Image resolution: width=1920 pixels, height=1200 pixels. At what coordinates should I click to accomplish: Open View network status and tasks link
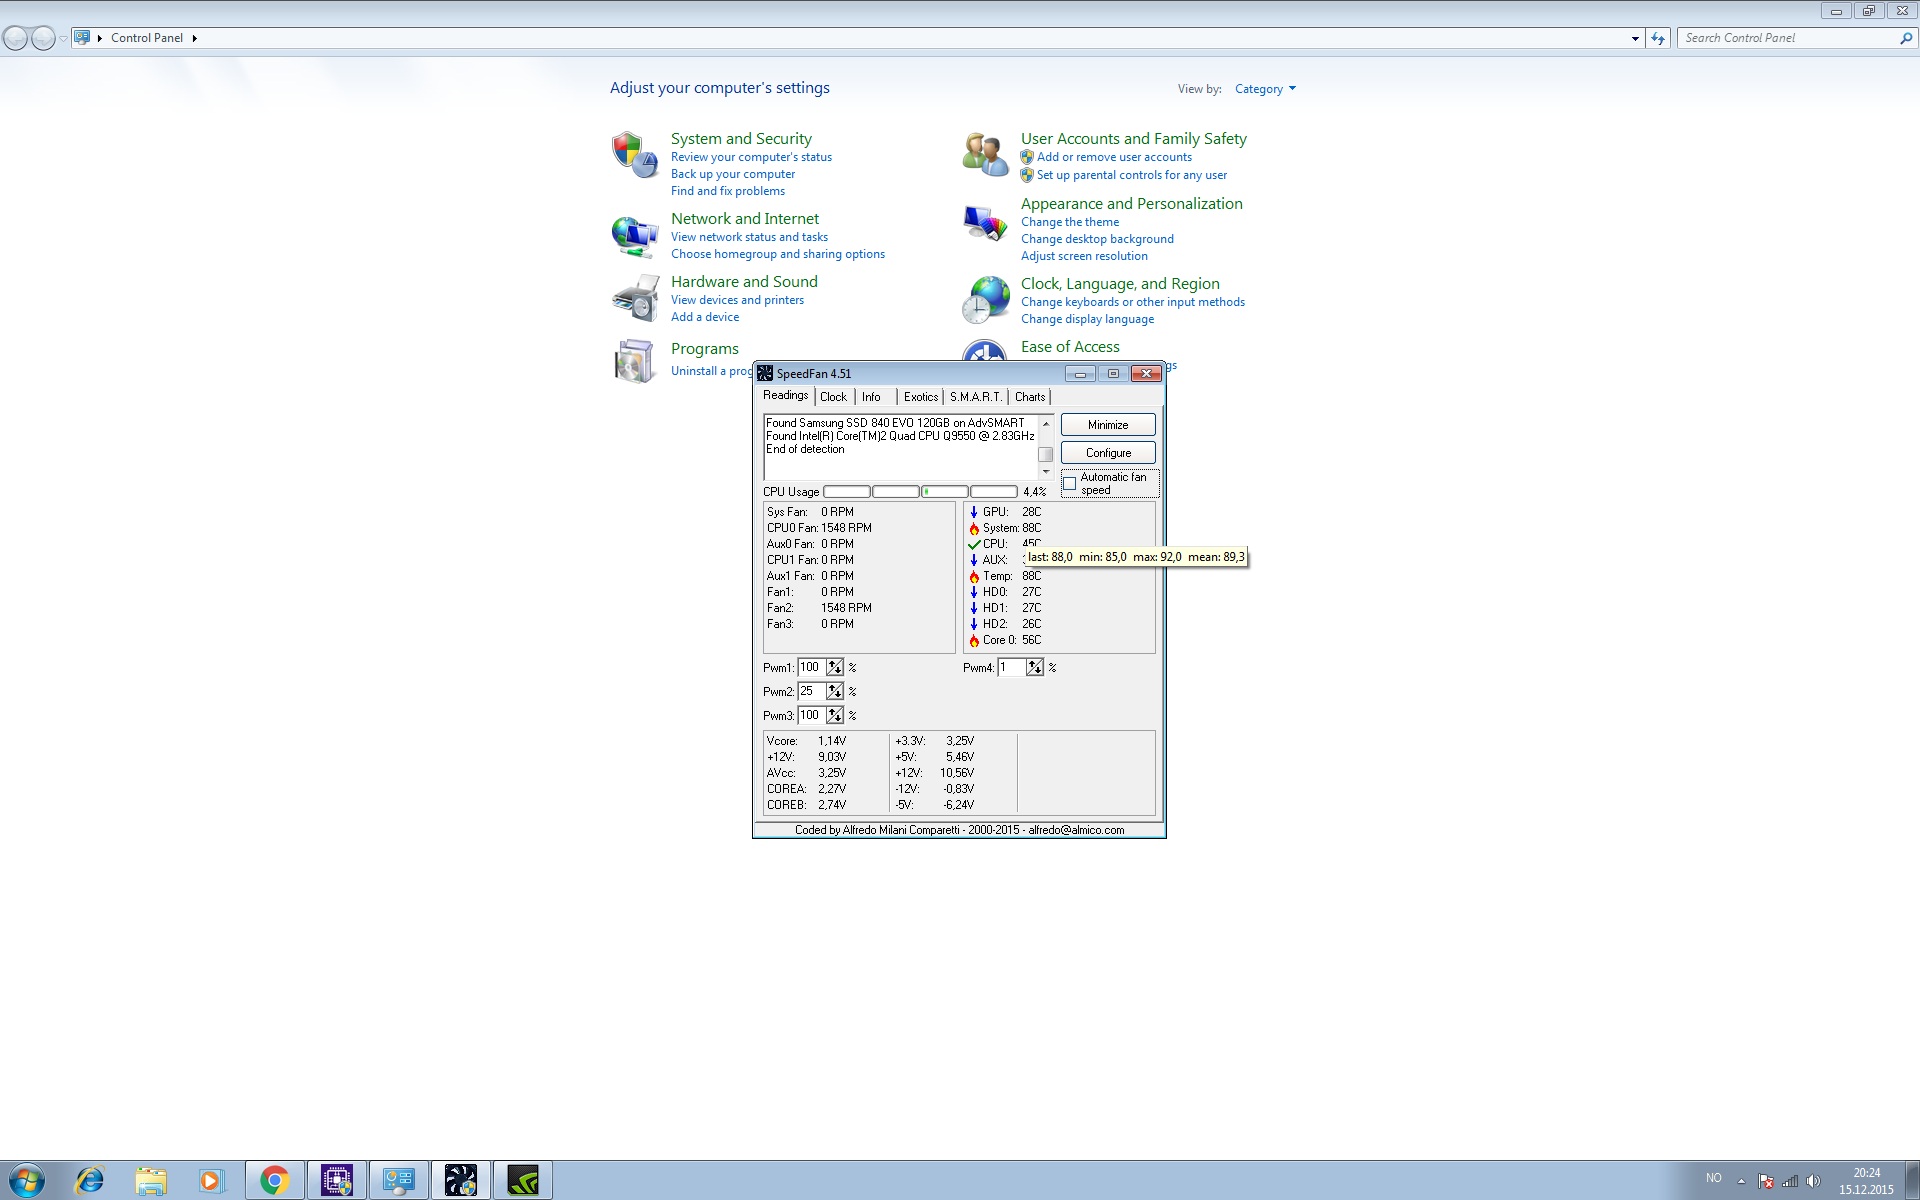749,237
